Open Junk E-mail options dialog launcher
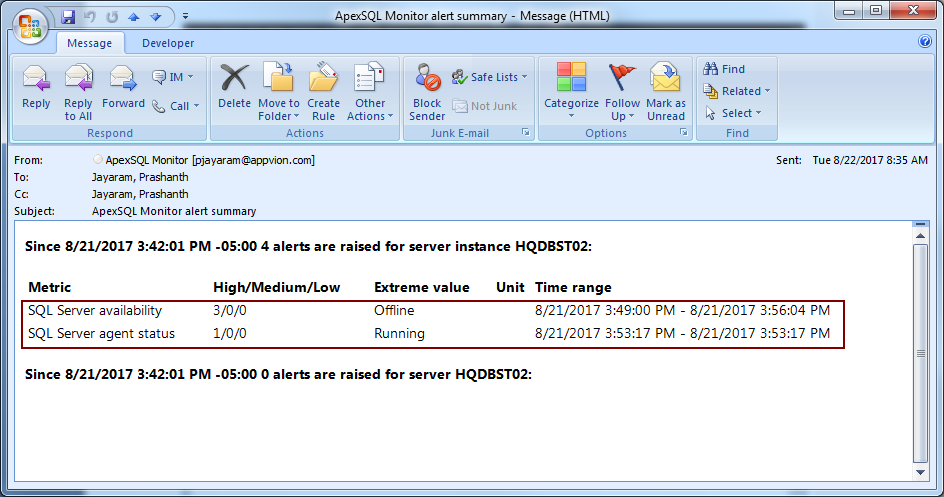 [x=526, y=132]
